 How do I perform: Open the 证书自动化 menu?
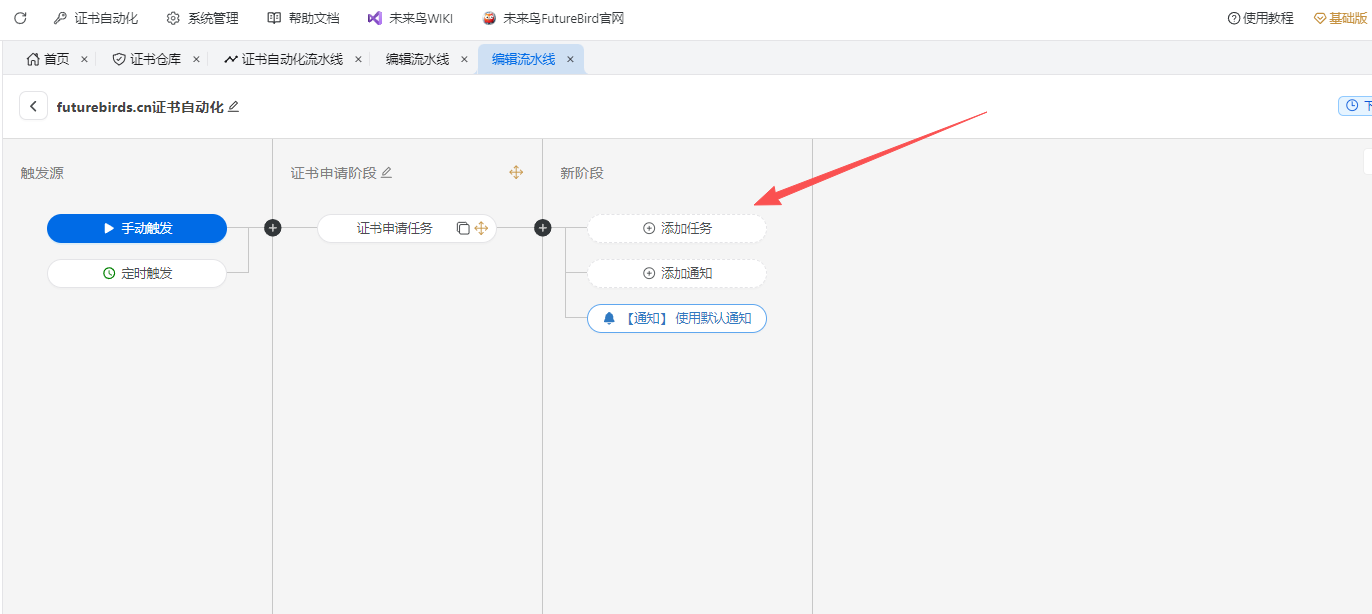pos(96,18)
